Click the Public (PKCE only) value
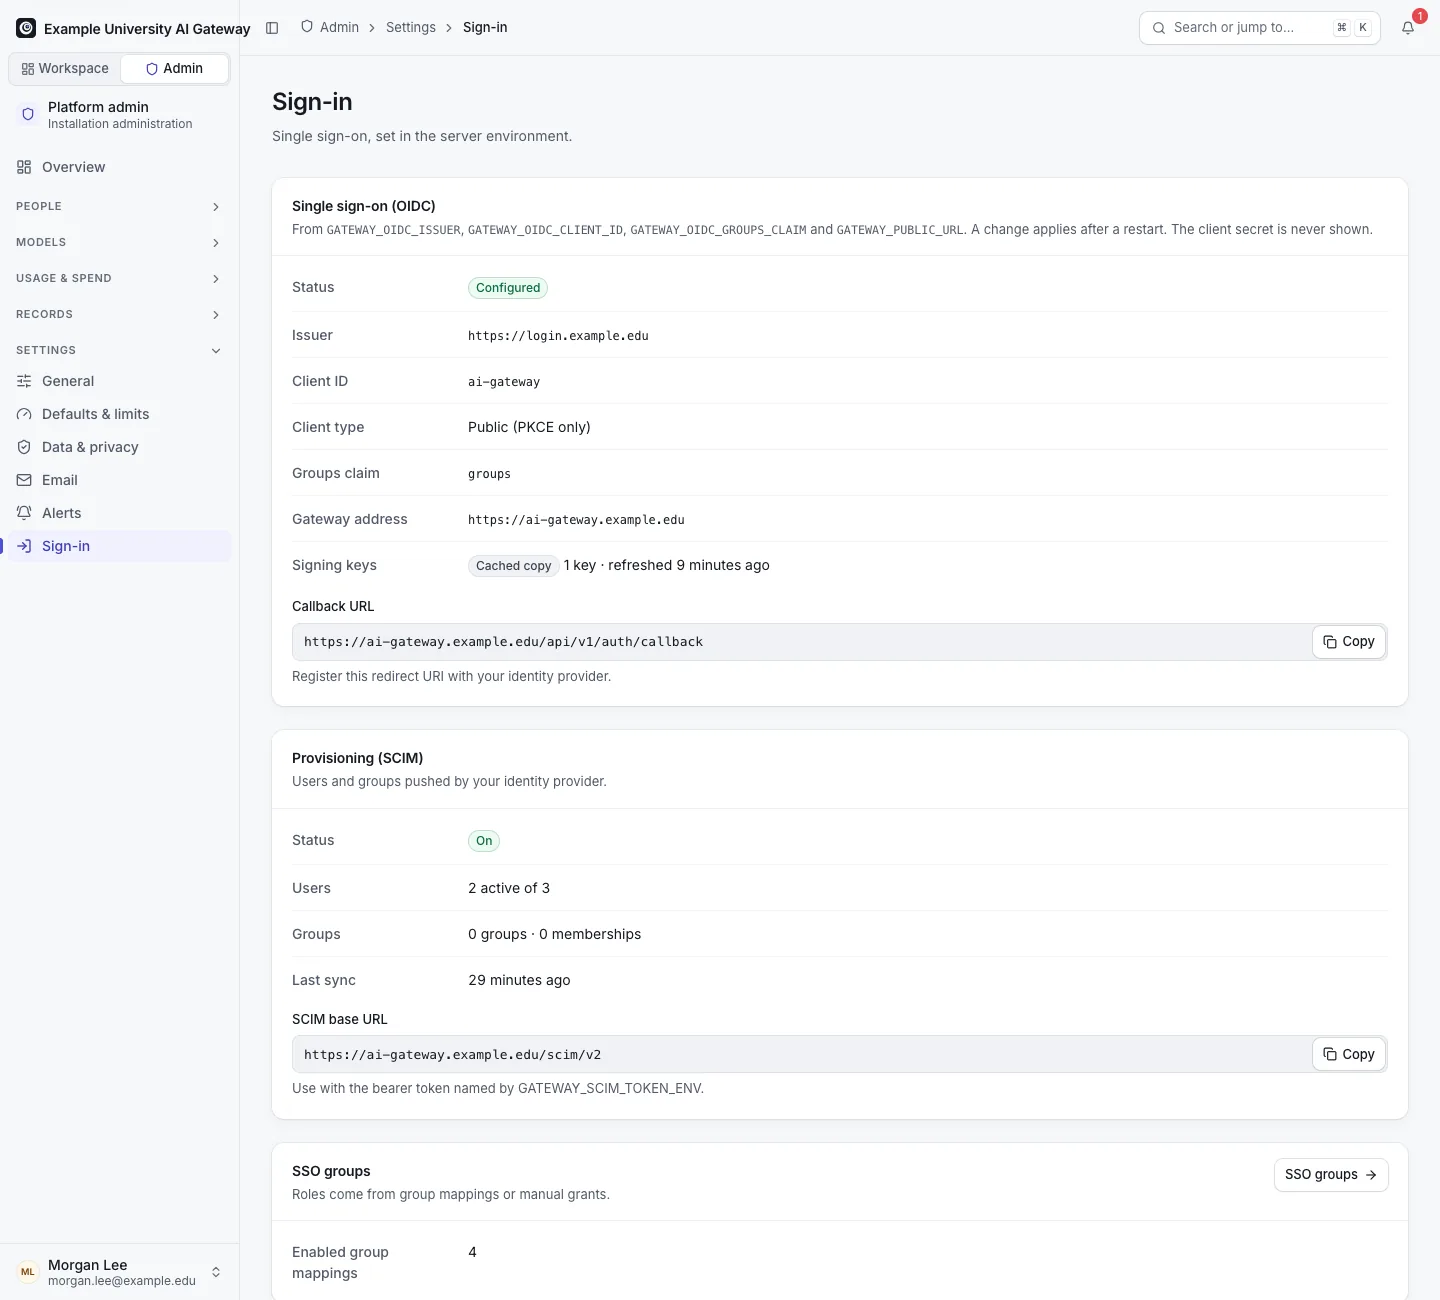This screenshot has height=1300, width=1440. 529,427
